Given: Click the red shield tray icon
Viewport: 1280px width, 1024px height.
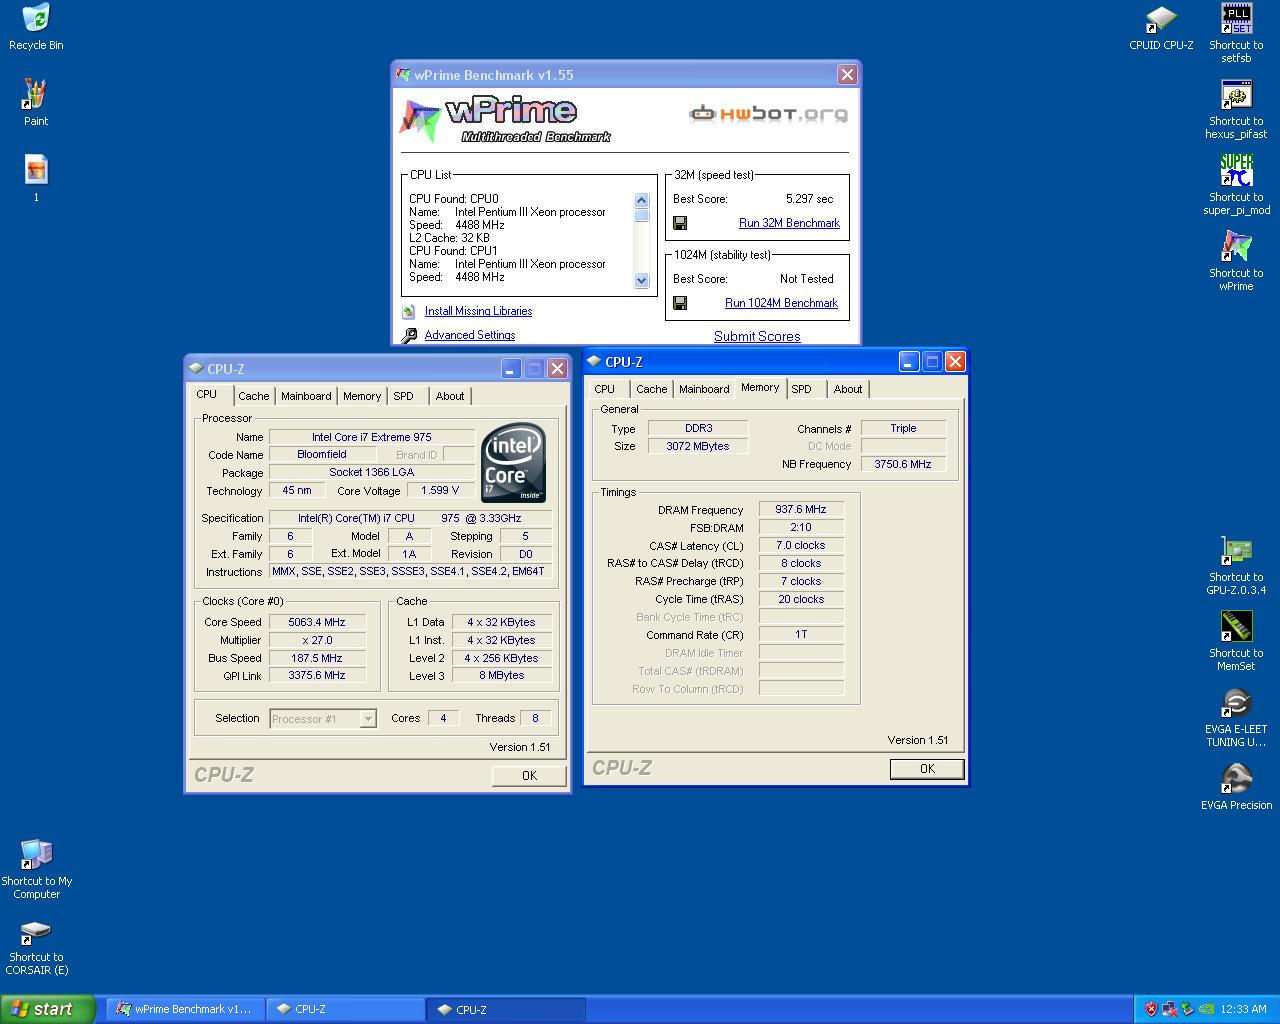Looking at the screenshot, I should (1151, 1009).
